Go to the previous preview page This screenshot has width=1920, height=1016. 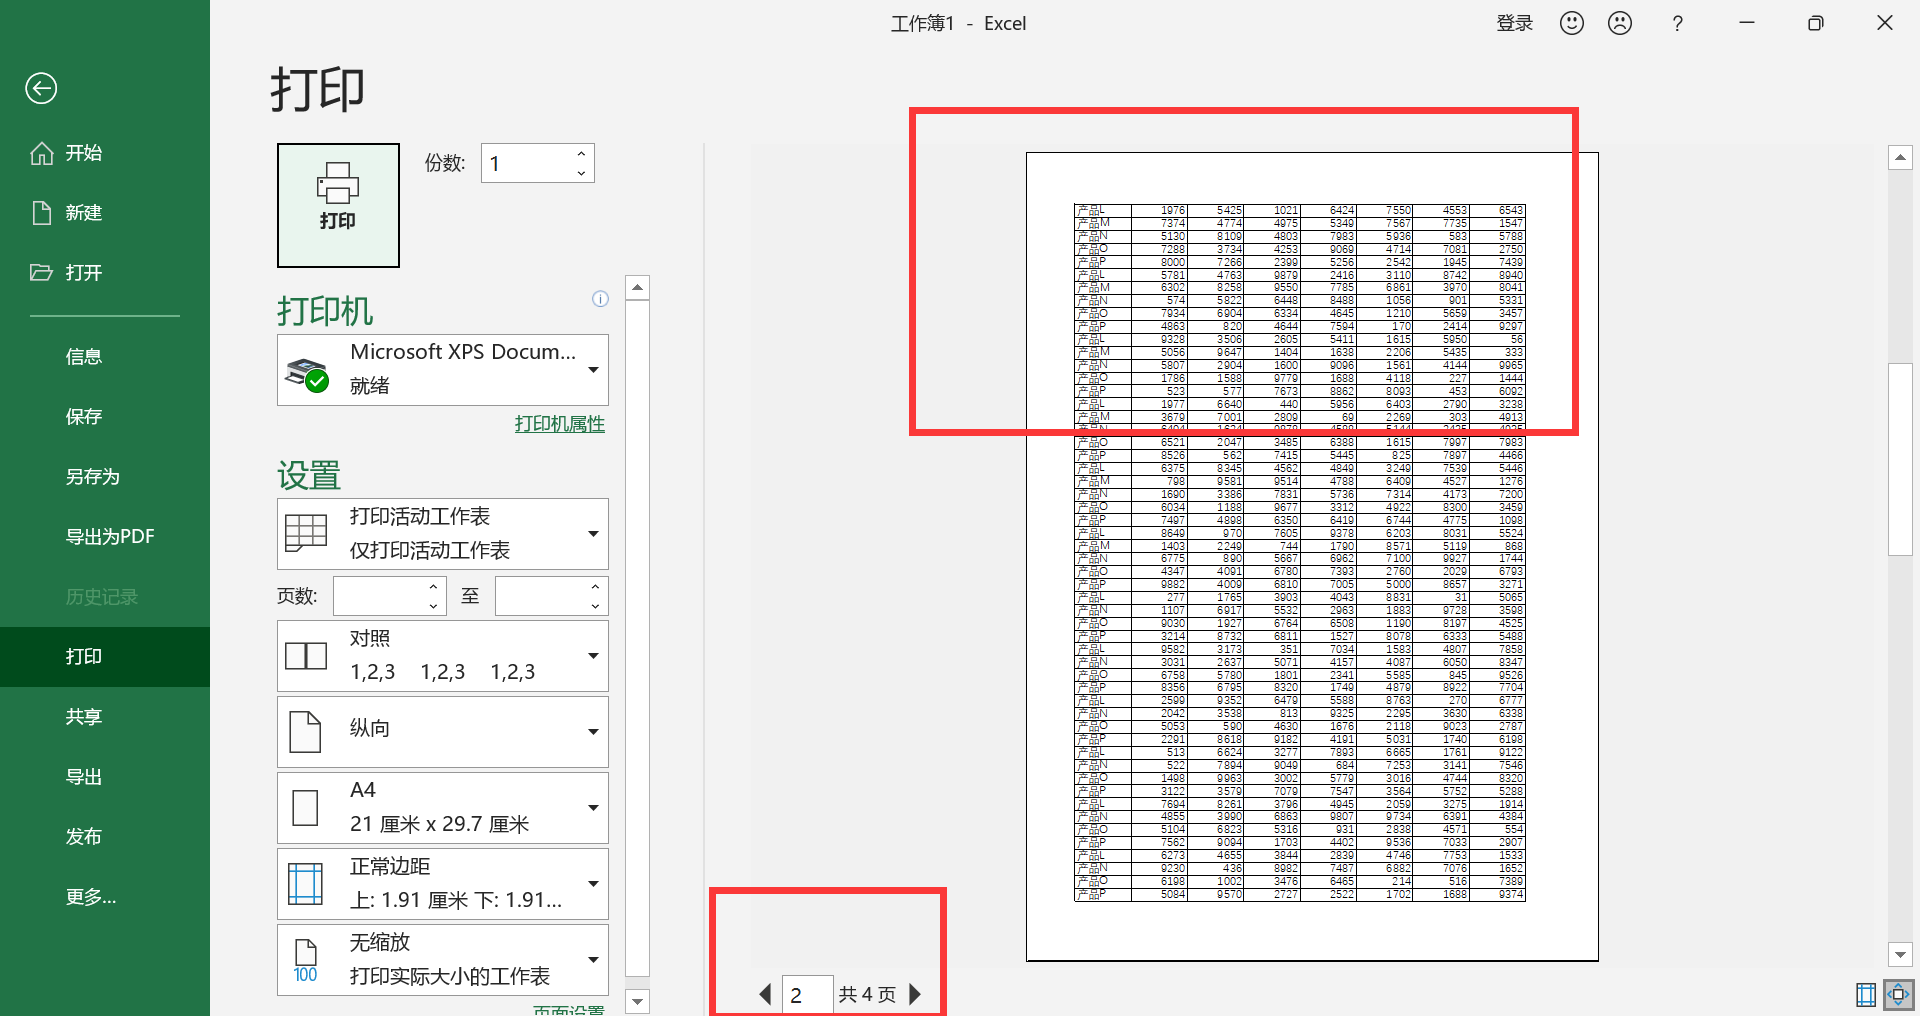tap(765, 994)
